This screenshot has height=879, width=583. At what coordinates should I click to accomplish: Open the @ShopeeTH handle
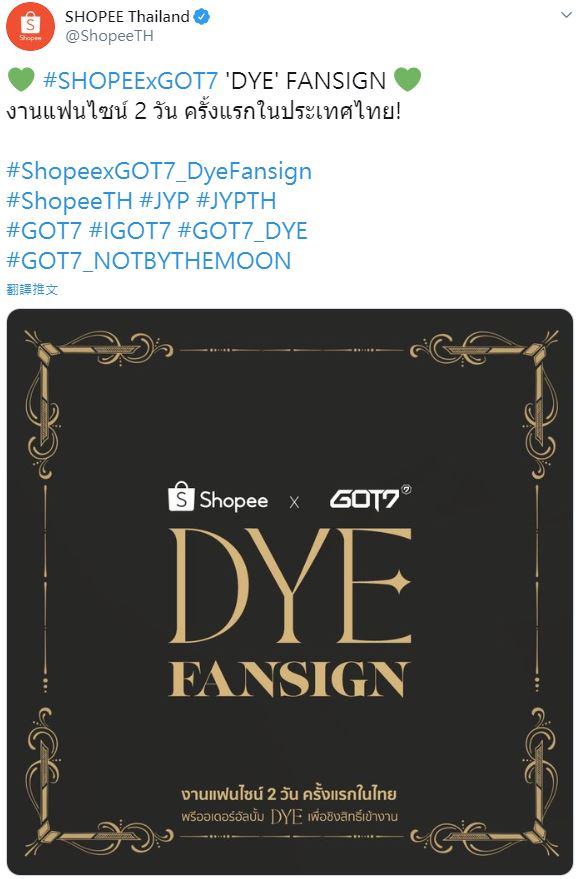[109, 36]
